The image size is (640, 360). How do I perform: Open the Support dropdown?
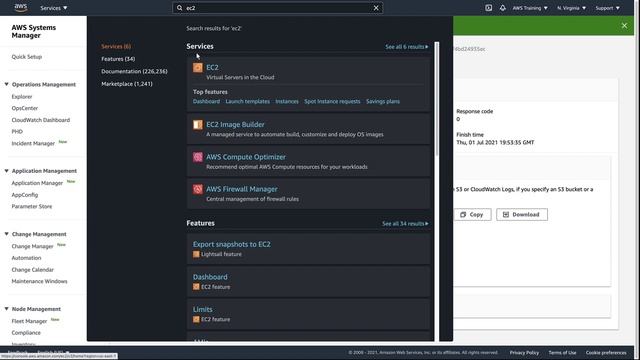tap(607, 8)
